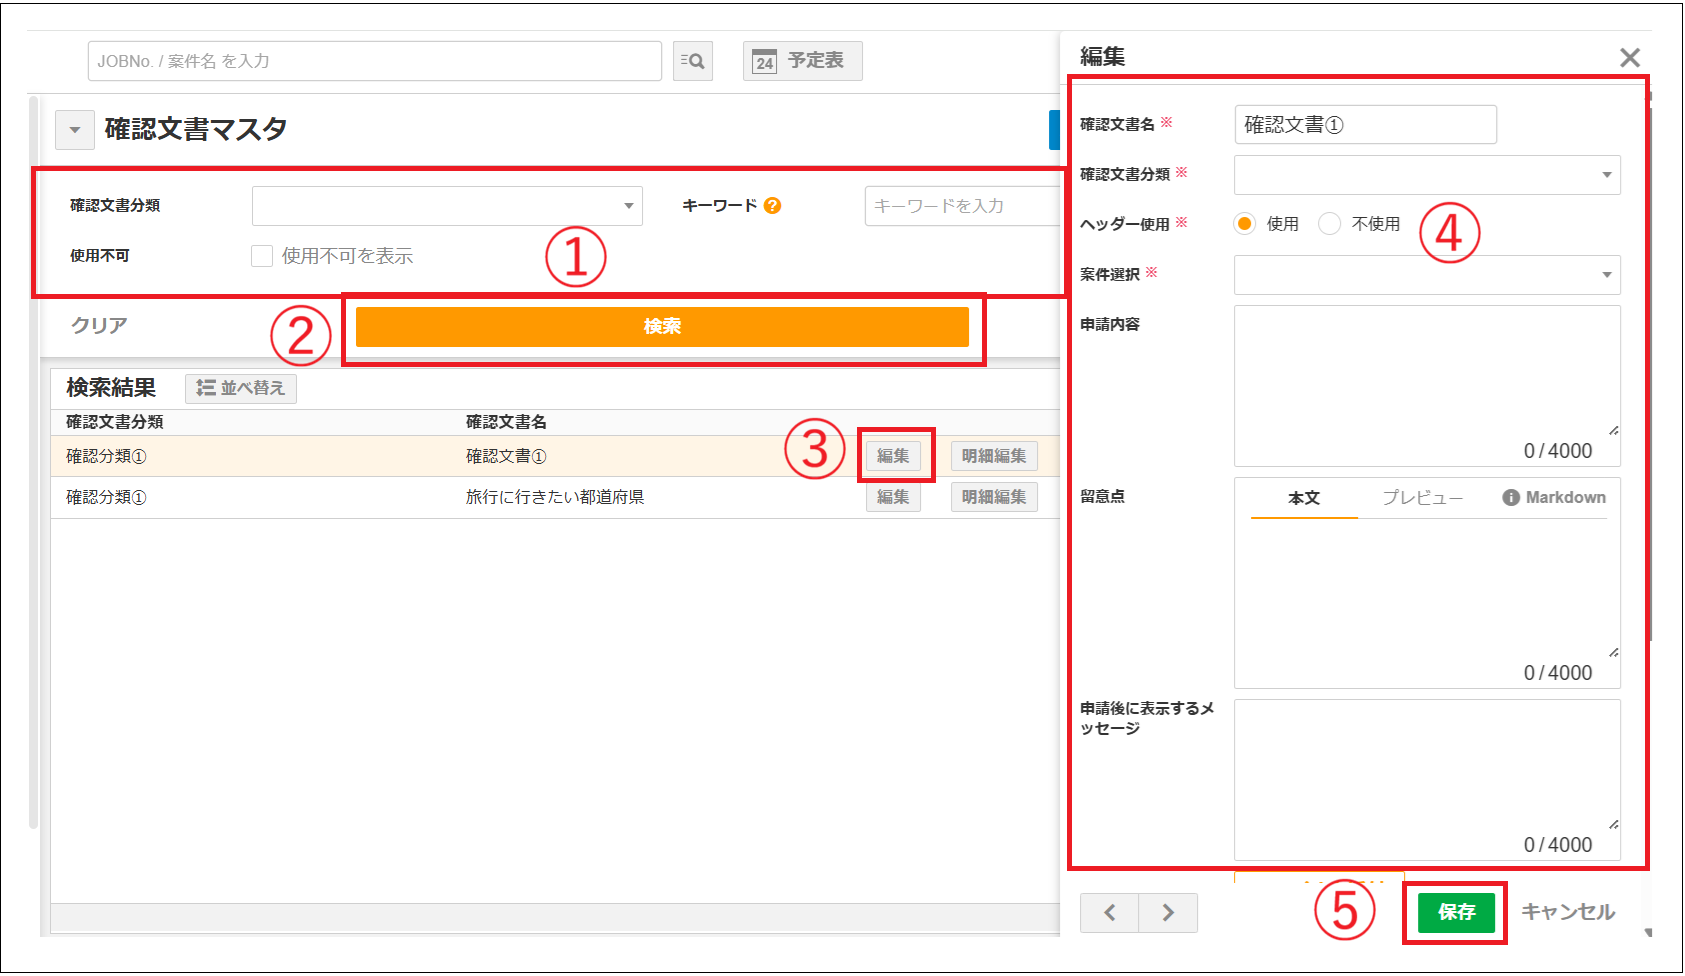Switch to the 本文 tab
Viewport: 1685px width, 976px height.
pyautogui.click(x=1304, y=498)
